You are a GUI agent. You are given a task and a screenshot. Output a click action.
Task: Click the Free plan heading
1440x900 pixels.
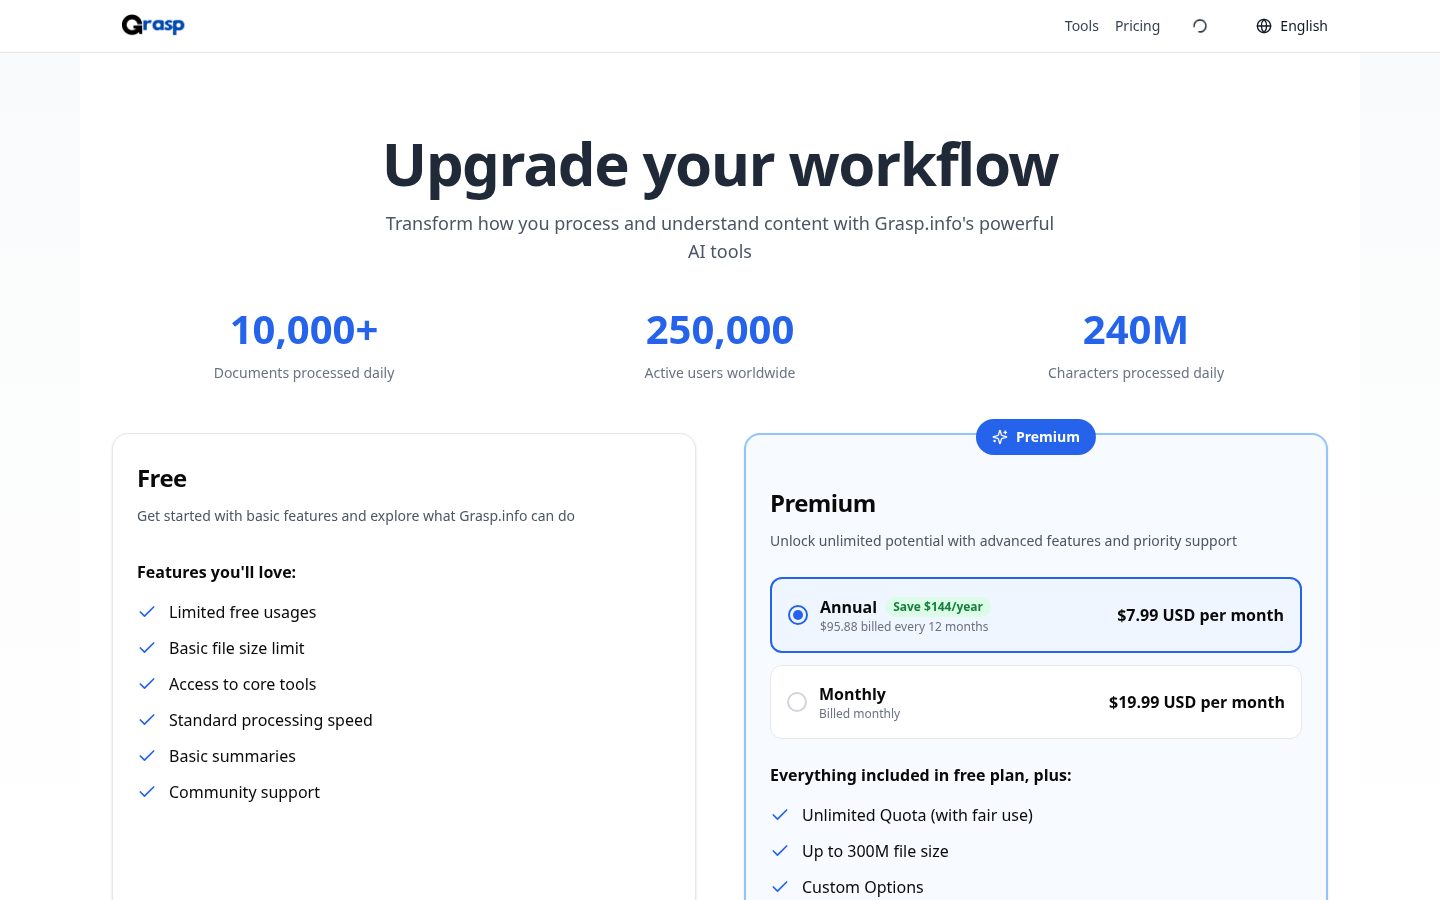pyautogui.click(x=162, y=479)
